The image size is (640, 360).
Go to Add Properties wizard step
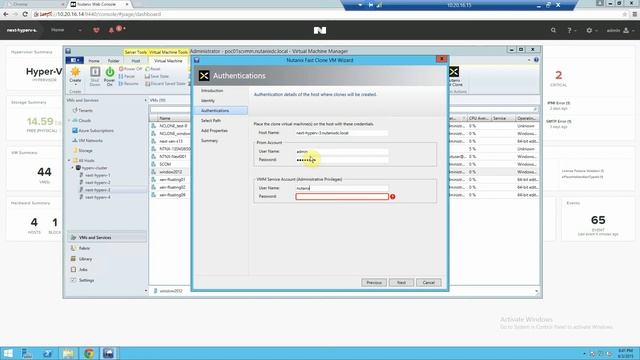point(214,131)
